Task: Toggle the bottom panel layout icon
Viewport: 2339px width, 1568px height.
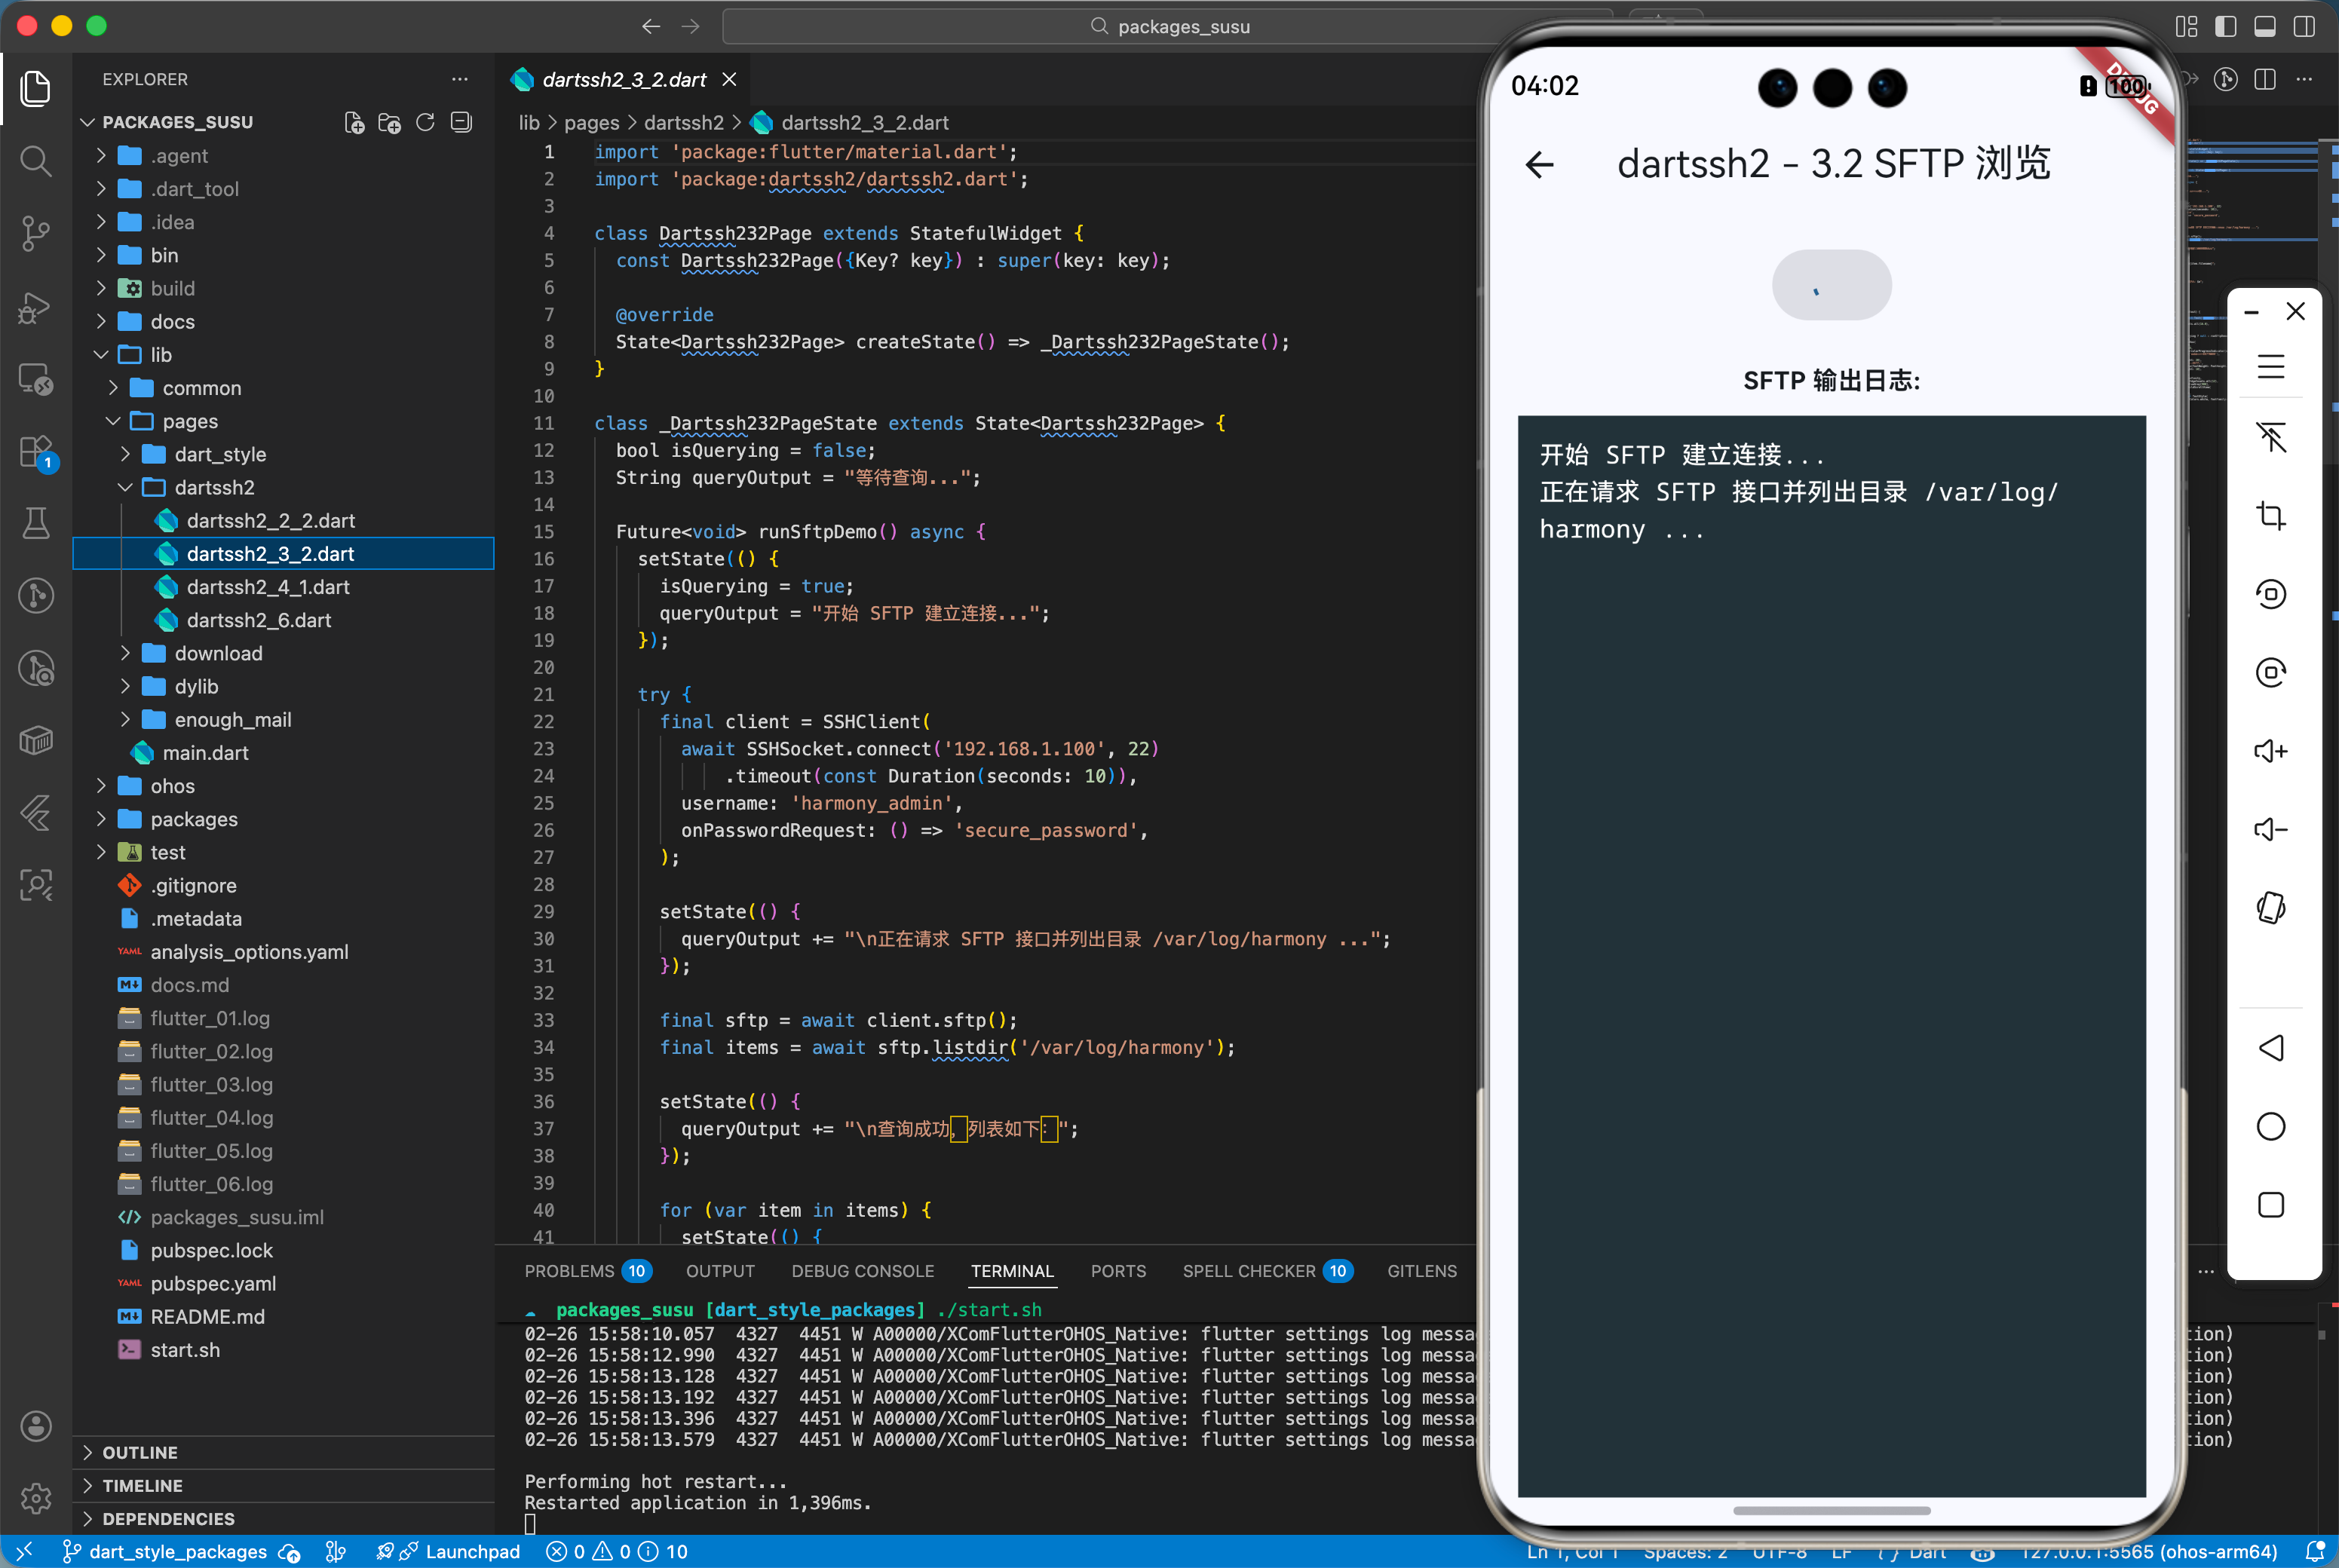Action: (x=2265, y=26)
